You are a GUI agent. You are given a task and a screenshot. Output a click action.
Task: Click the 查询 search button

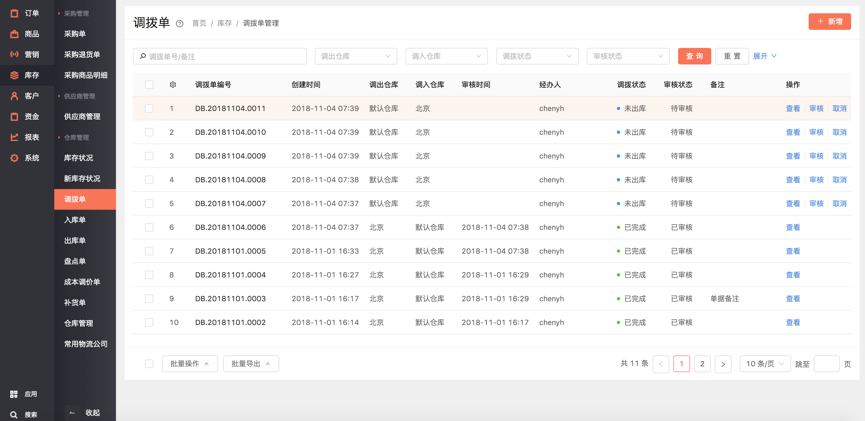pyautogui.click(x=694, y=56)
